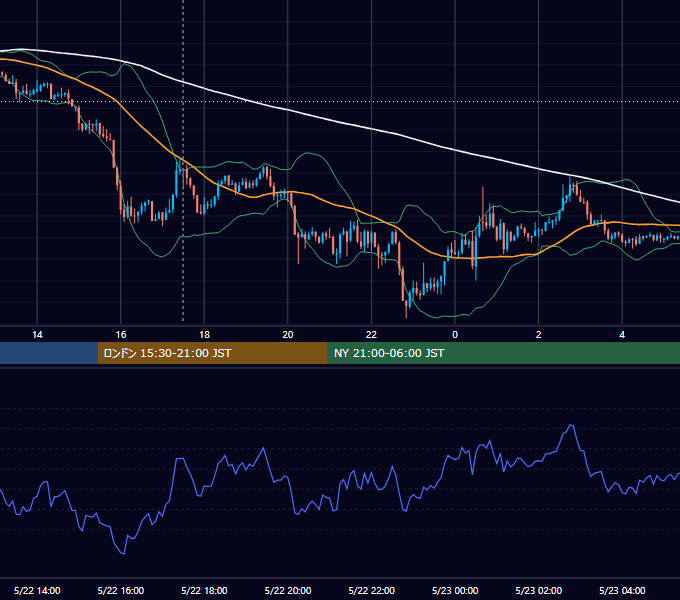Click the blue session band before London

pyautogui.click(x=49, y=353)
